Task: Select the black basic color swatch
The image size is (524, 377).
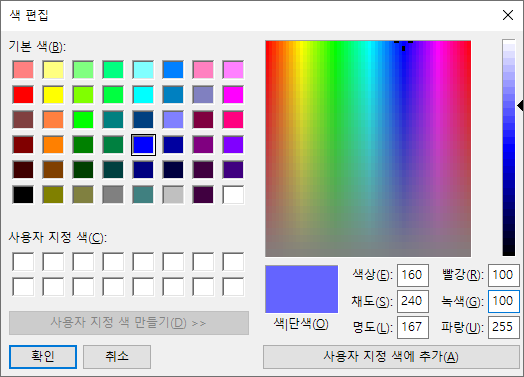Action: [x=23, y=195]
